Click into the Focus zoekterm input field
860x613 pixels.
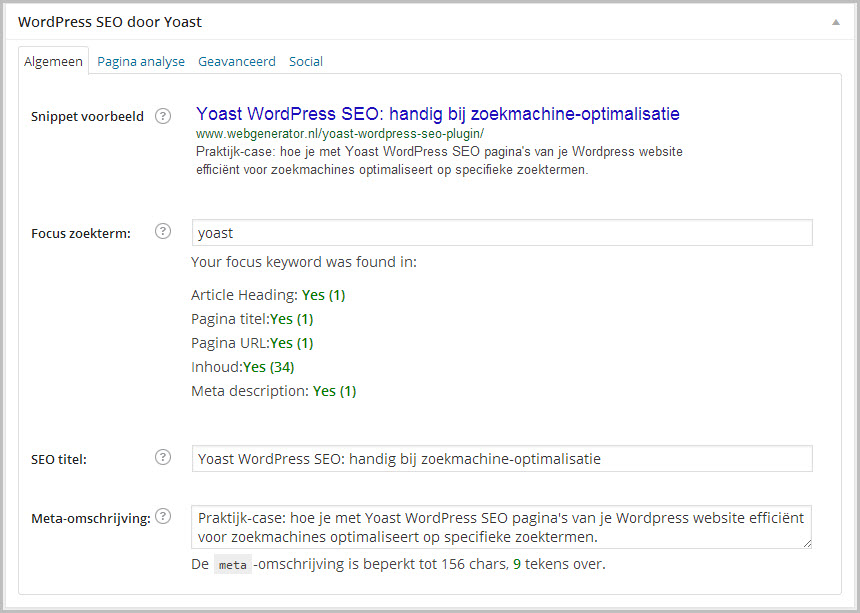tap(500, 232)
